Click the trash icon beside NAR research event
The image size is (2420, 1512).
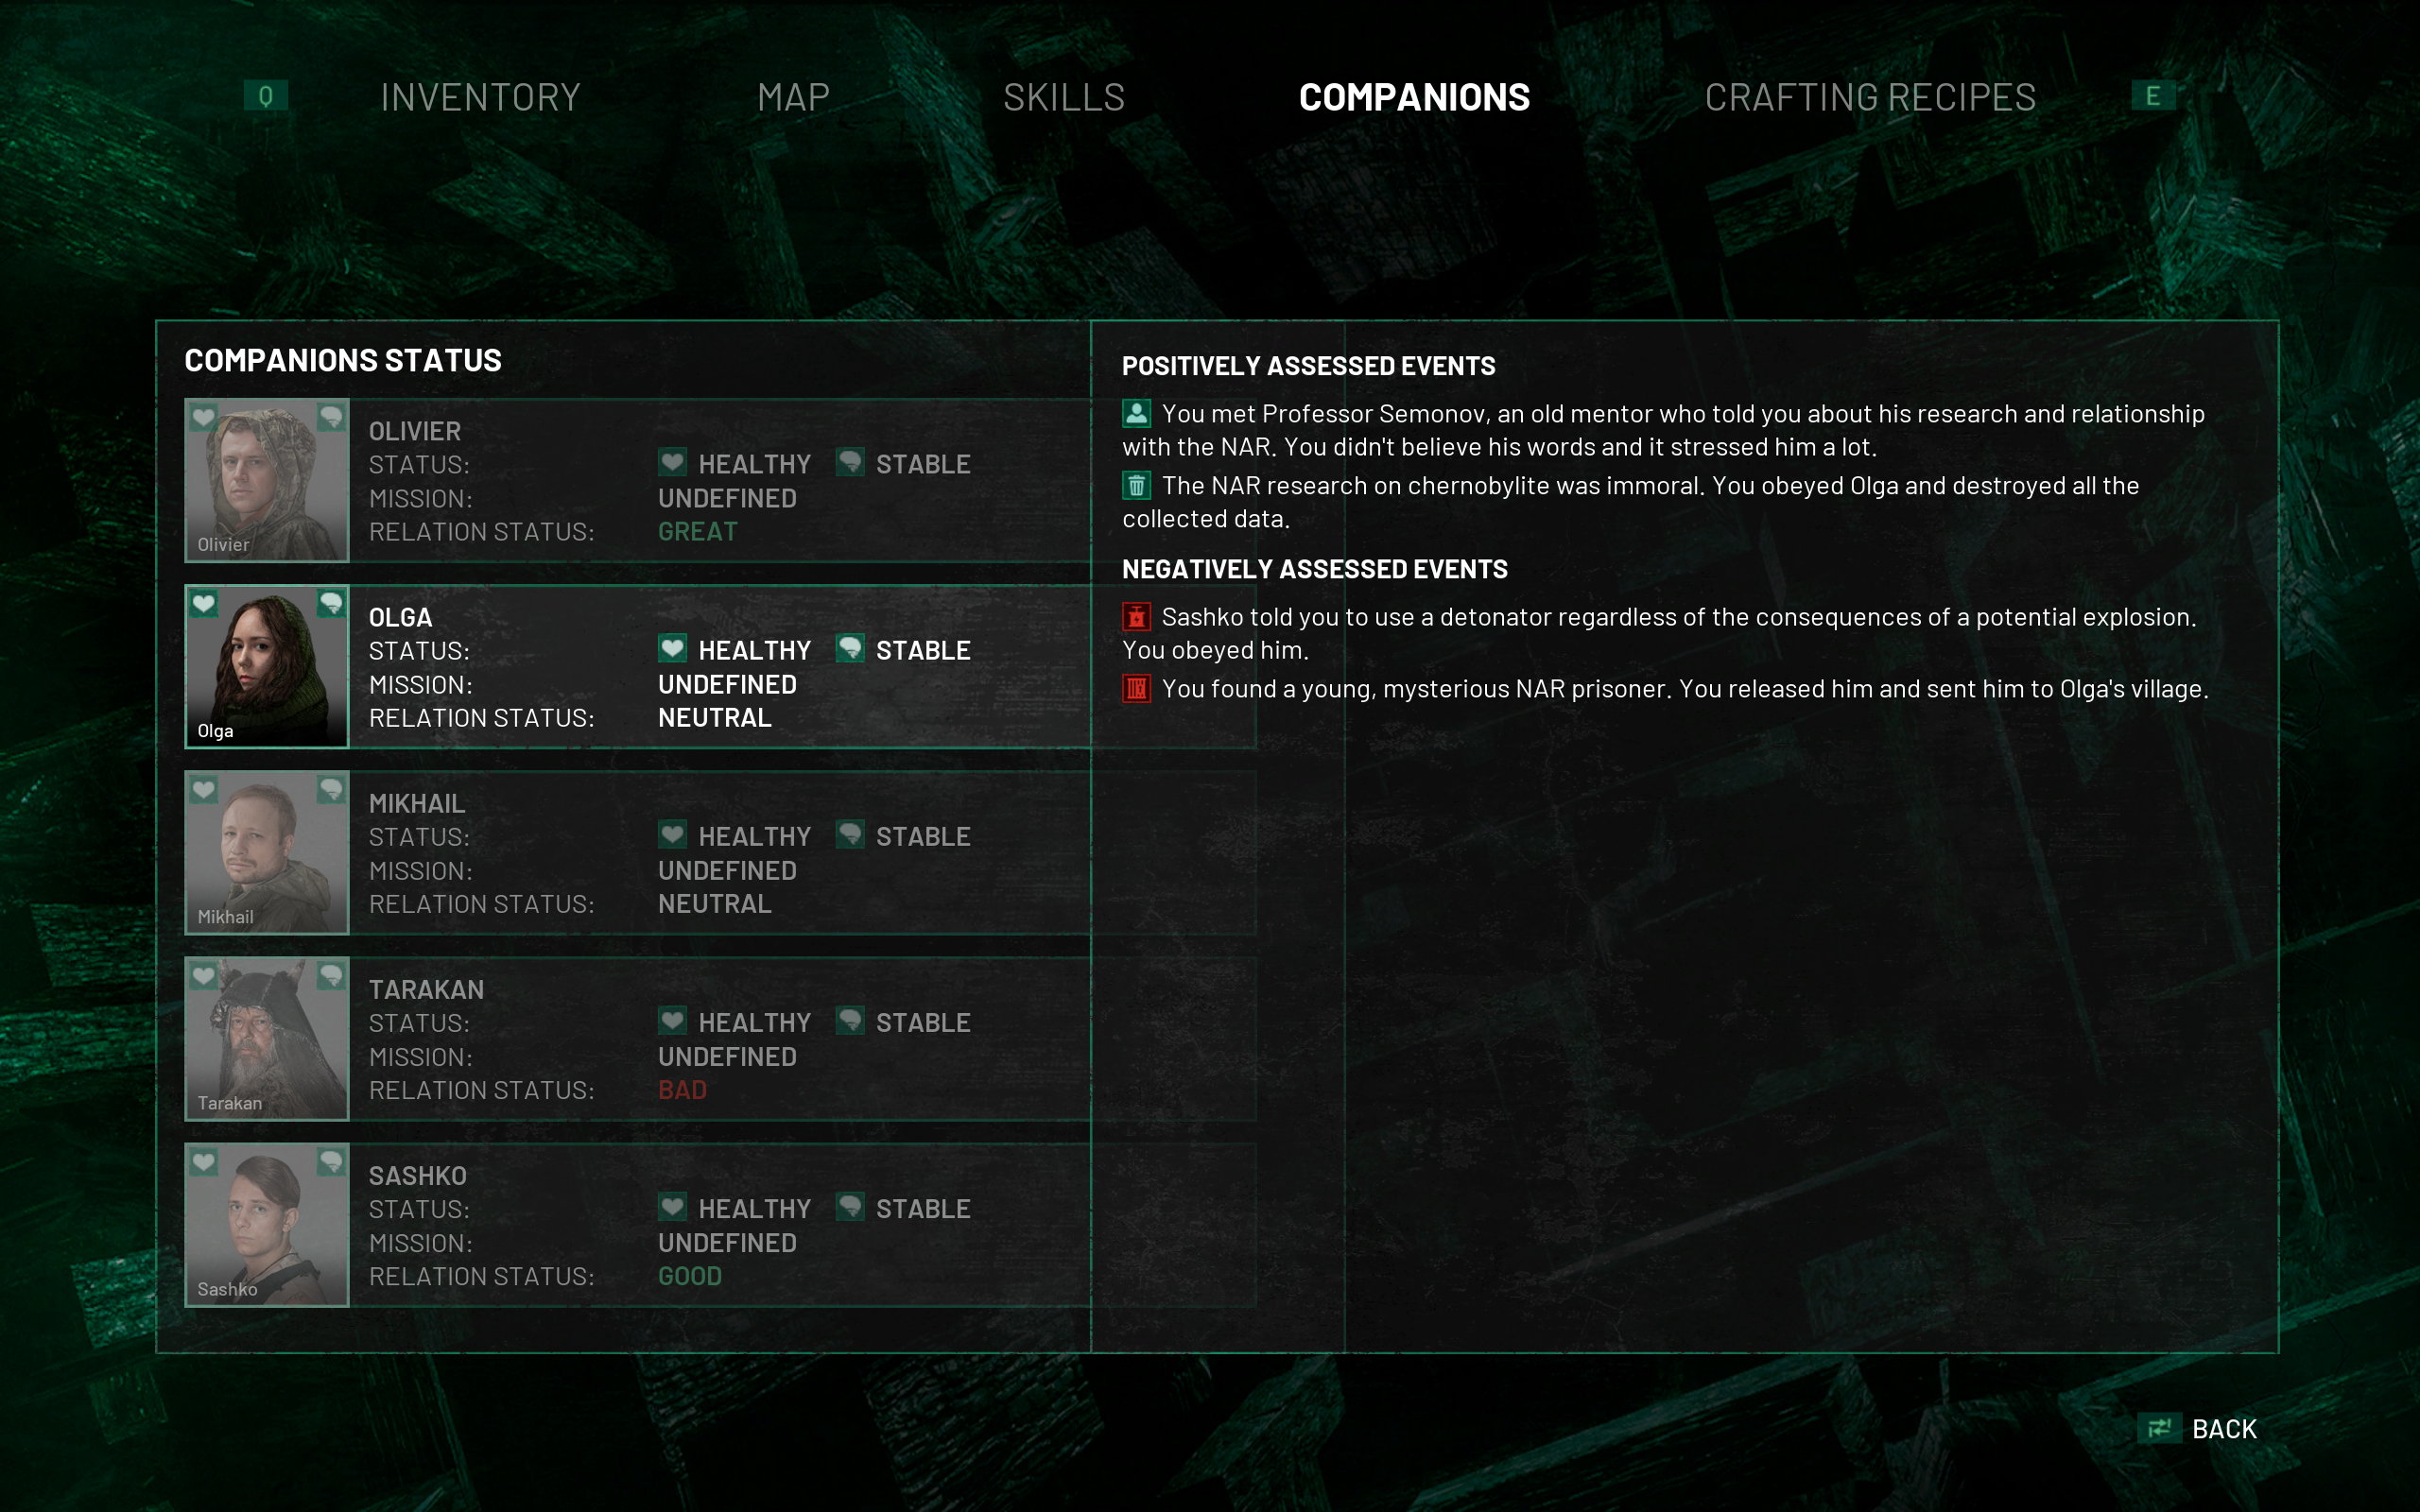(1136, 485)
